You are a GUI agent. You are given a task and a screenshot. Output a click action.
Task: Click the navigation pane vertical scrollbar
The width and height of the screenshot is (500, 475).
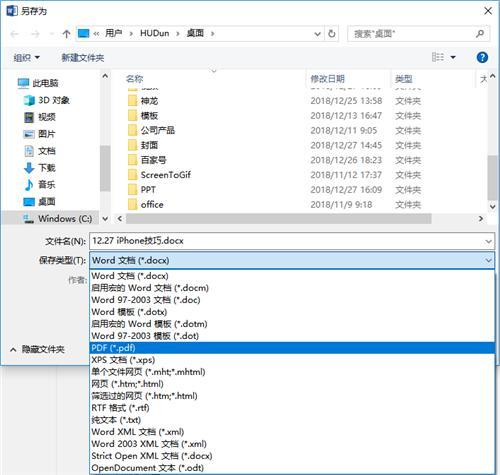(x=105, y=168)
